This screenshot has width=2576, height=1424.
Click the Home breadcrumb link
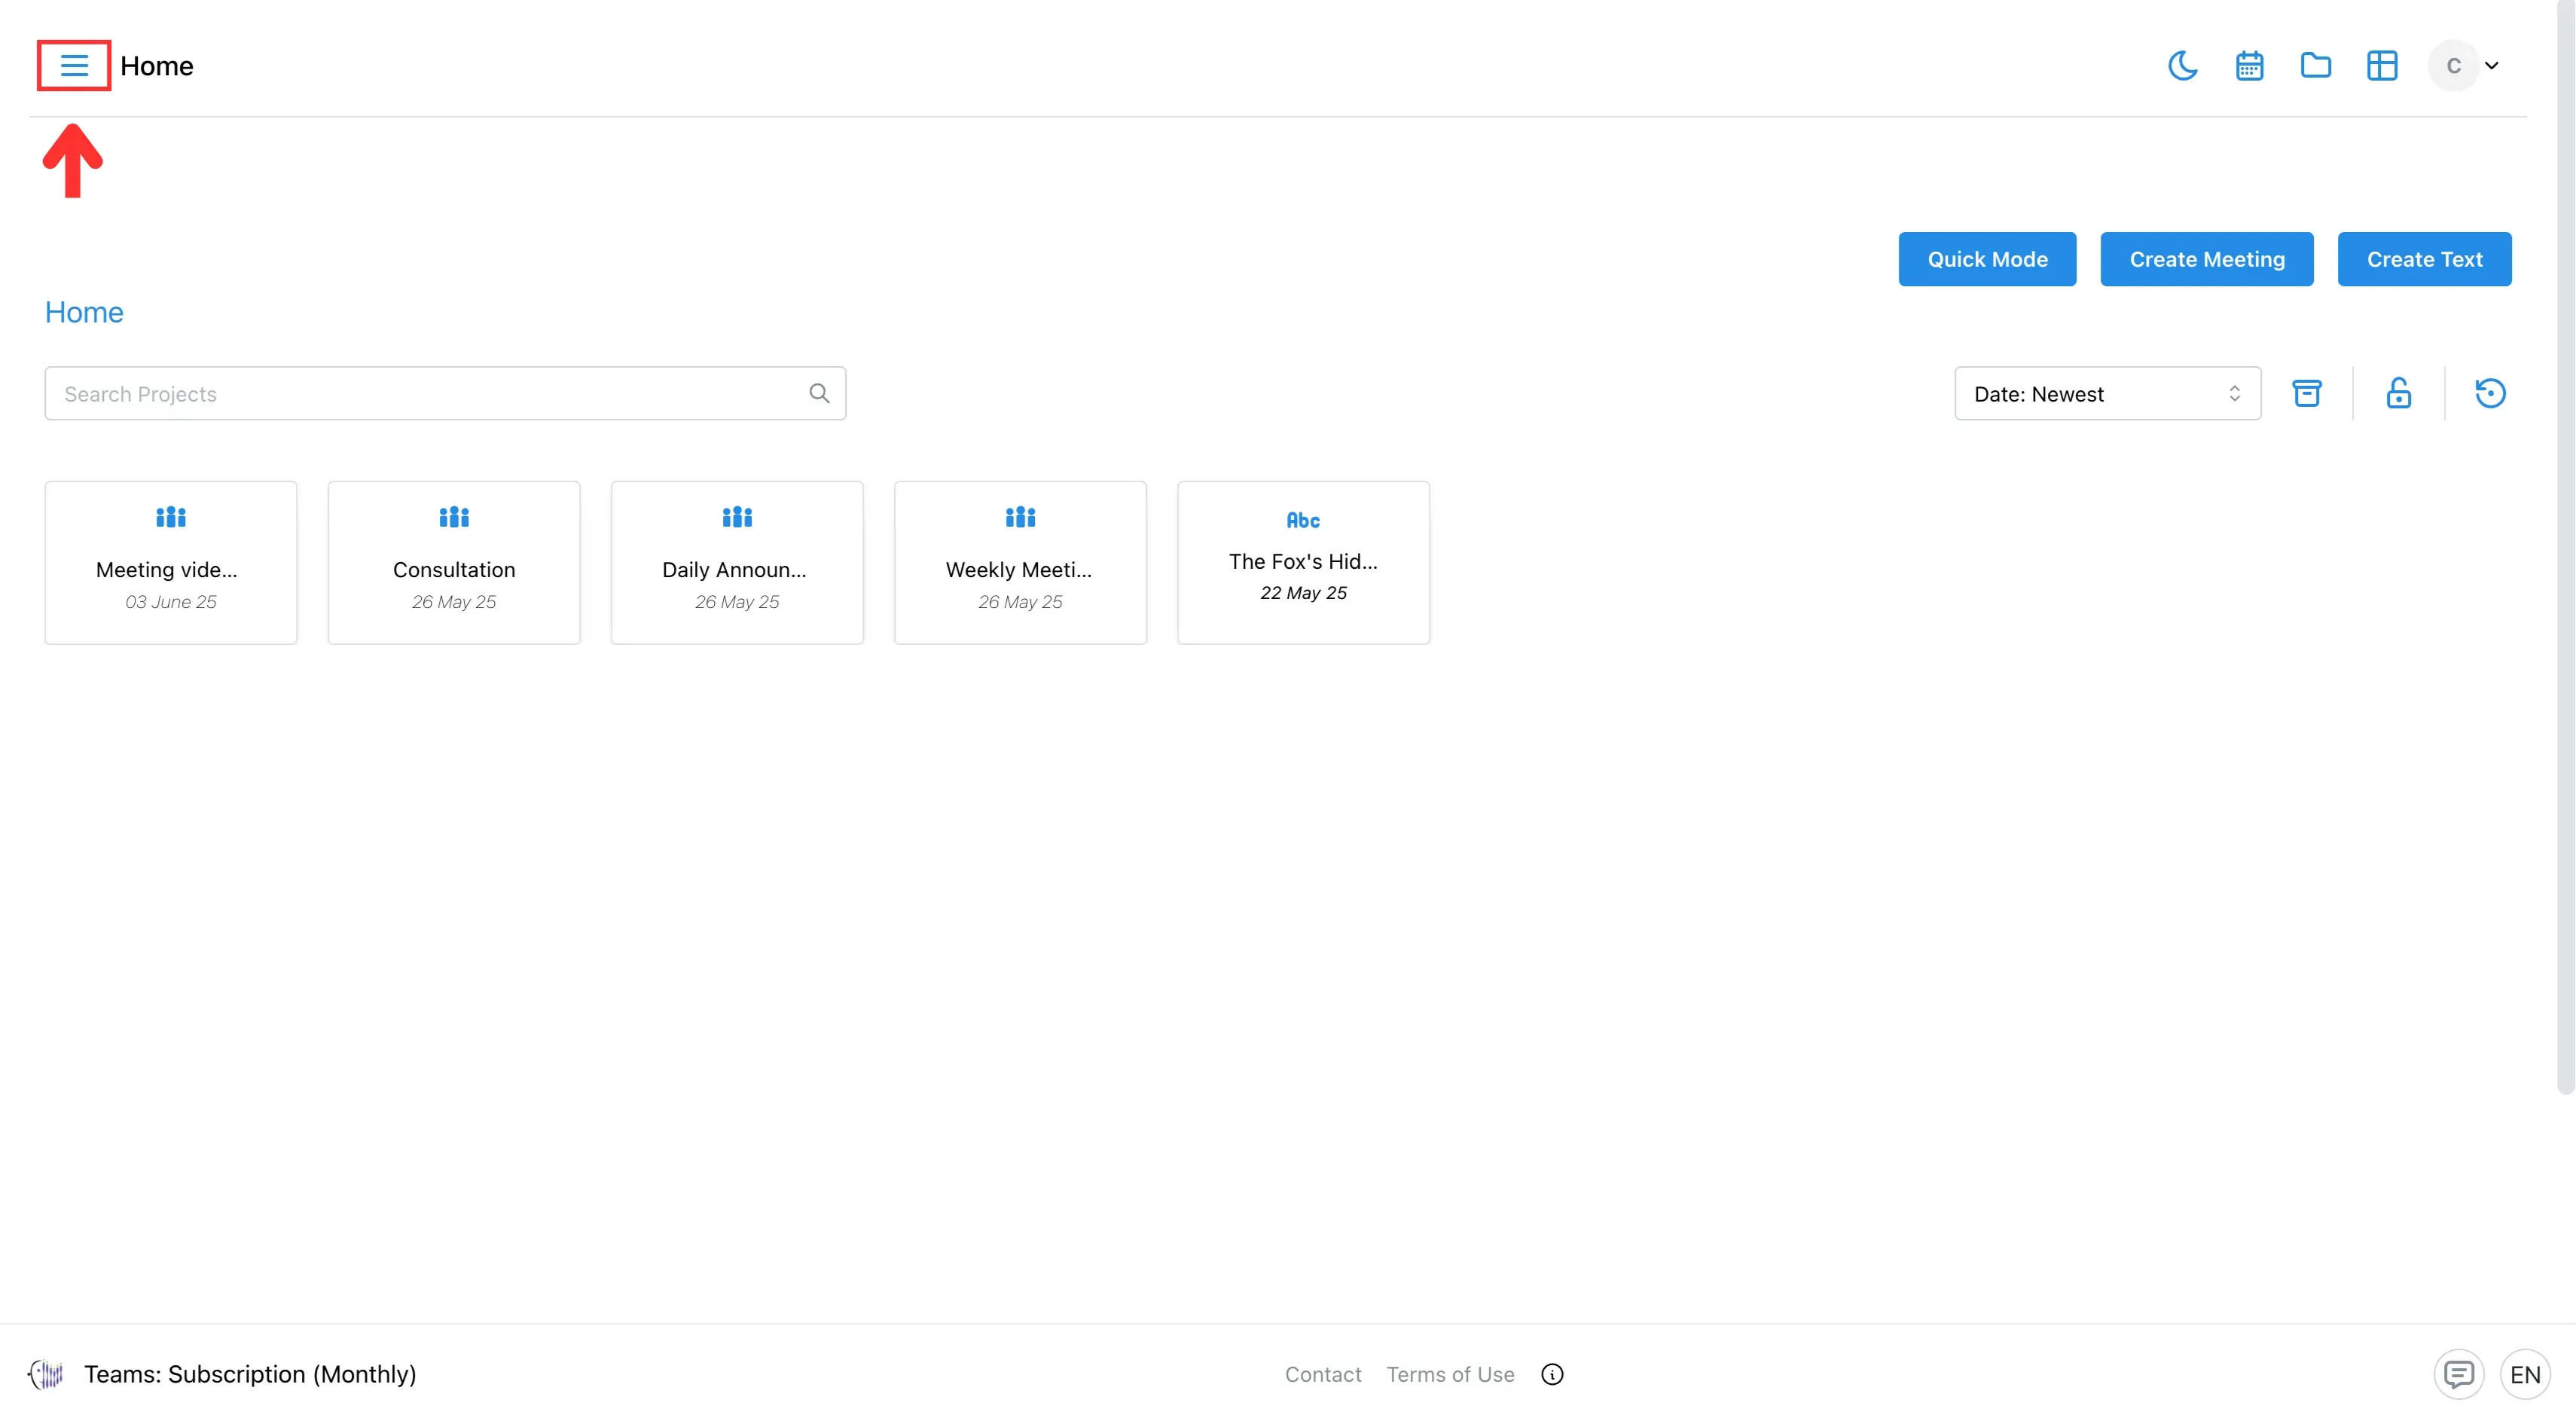point(84,312)
